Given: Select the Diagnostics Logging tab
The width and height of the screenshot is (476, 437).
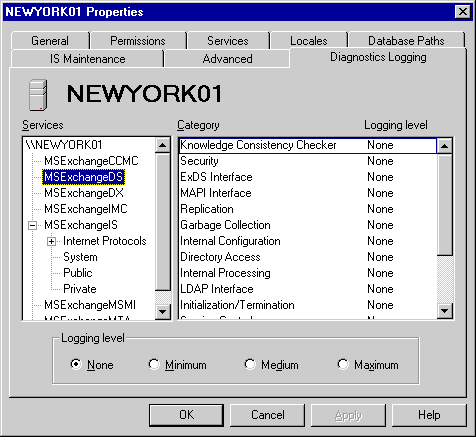Looking at the screenshot, I should (378, 57).
